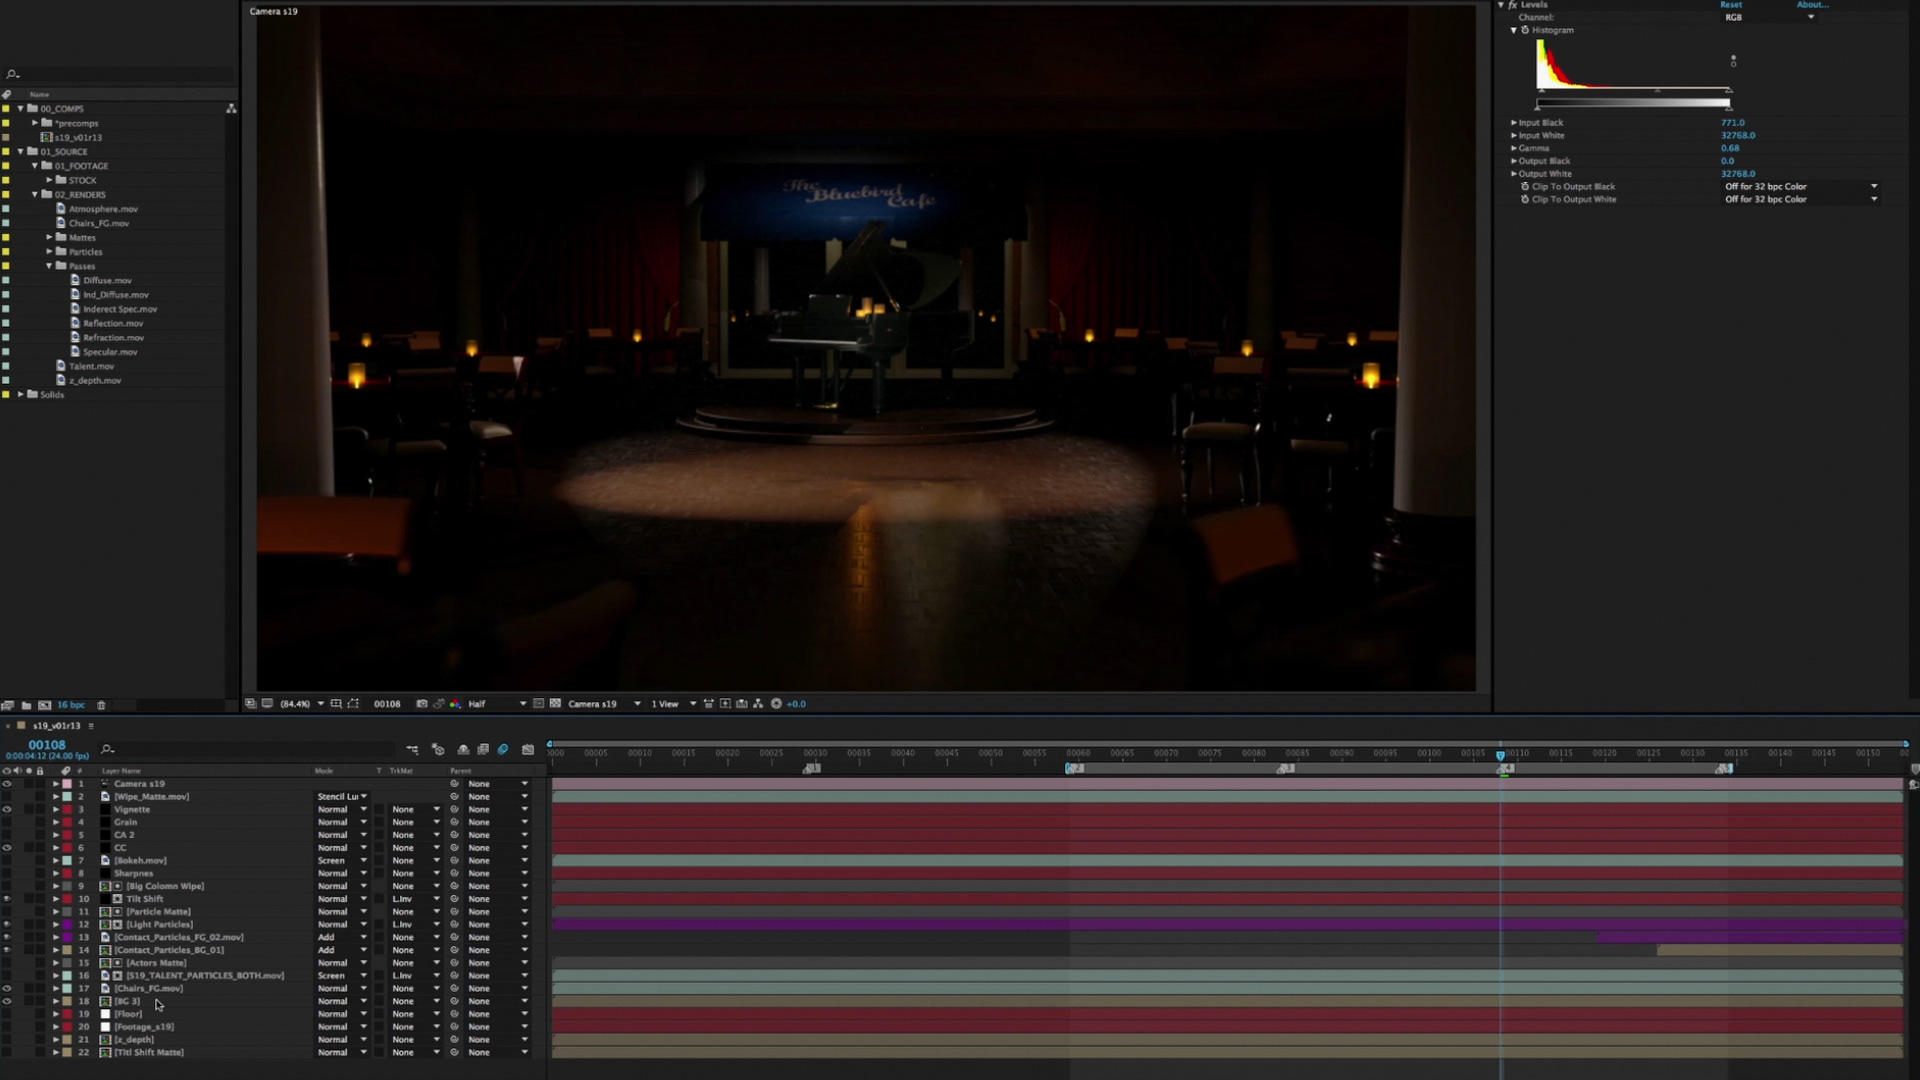Click the current time indicator at frame 00108

[x=1500, y=755]
